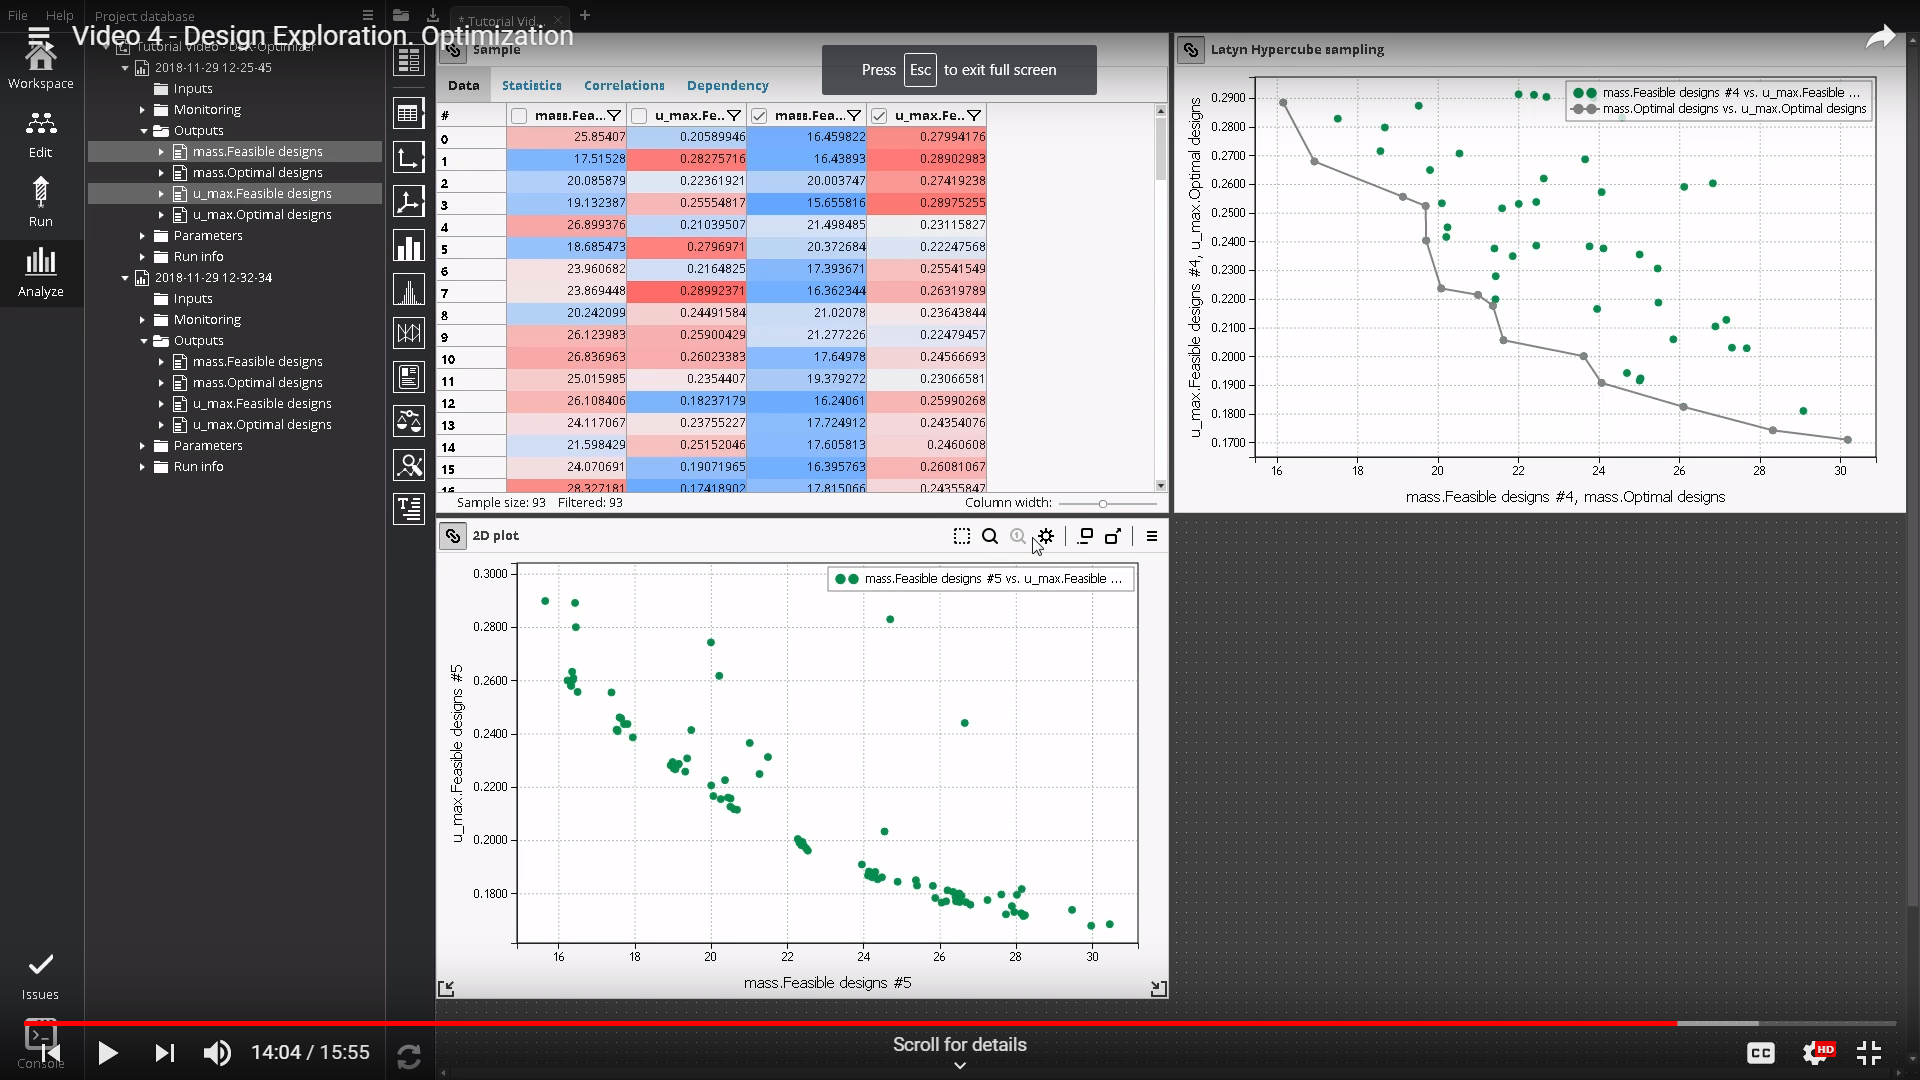The height and width of the screenshot is (1080, 1920).
Task: Uncheck the second u_max.Fe column checkbox
Action: tap(879, 116)
